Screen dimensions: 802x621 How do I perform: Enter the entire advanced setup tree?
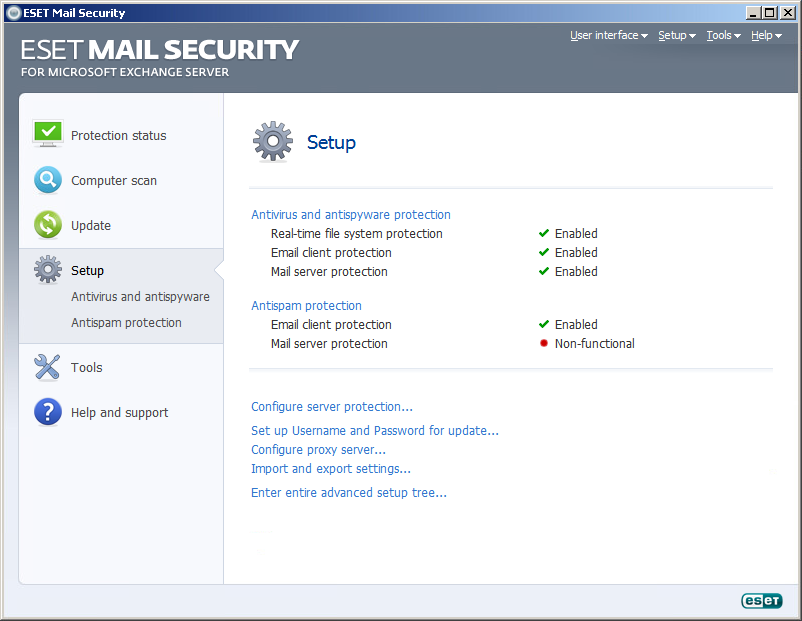click(x=348, y=492)
